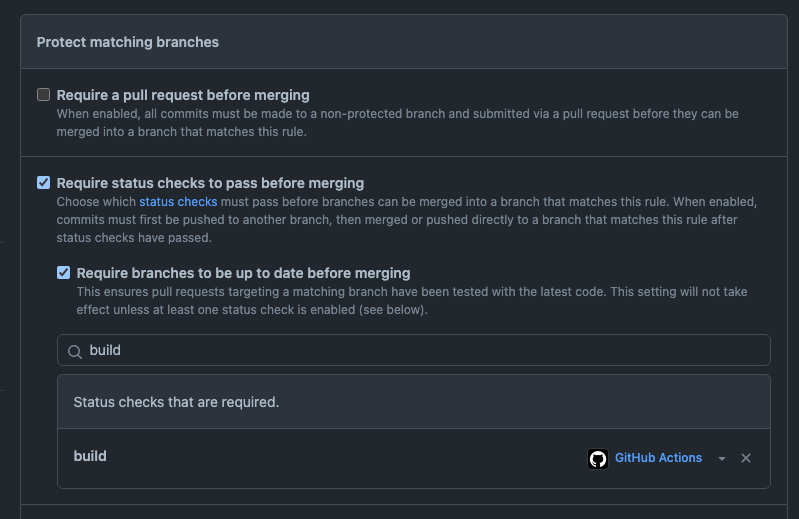
Task: Open the status checks help link
Action: coord(178,202)
